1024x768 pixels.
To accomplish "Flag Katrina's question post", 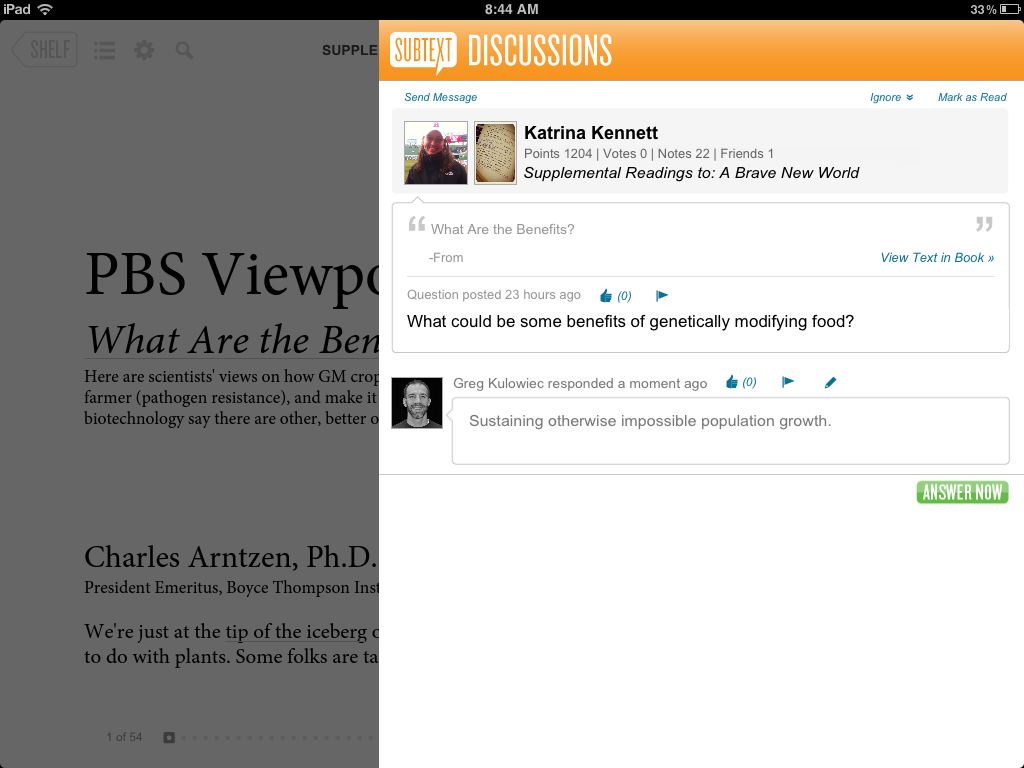I will [661, 296].
